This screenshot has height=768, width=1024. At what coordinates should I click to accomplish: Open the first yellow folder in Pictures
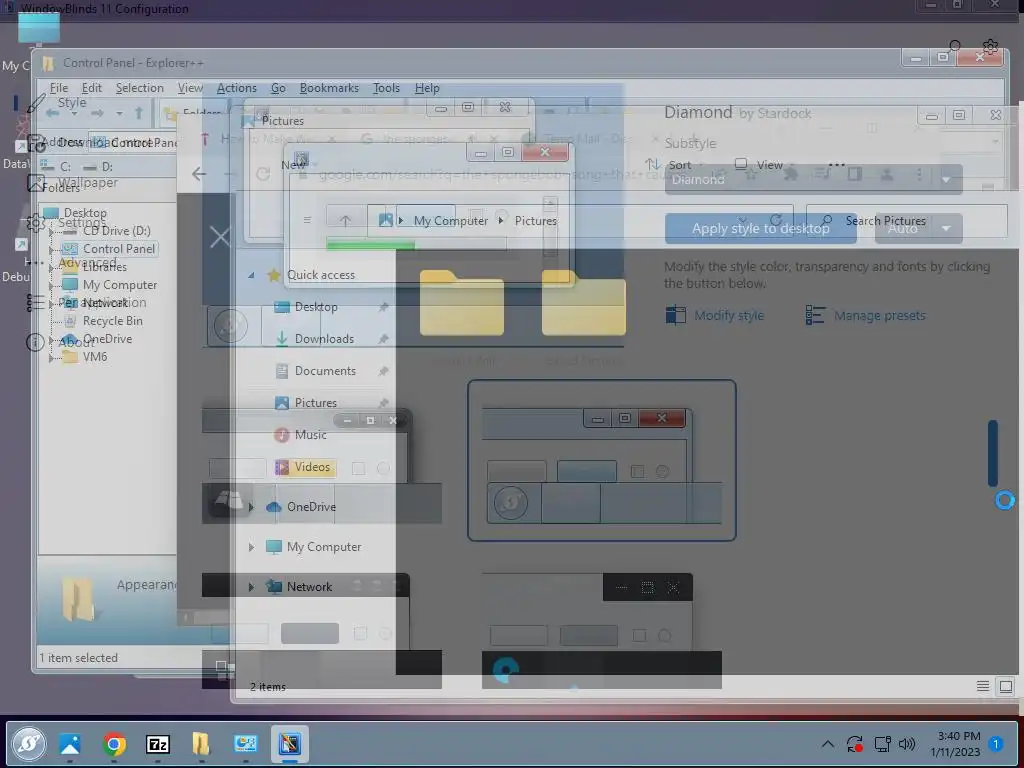click(x=462, y=303)
